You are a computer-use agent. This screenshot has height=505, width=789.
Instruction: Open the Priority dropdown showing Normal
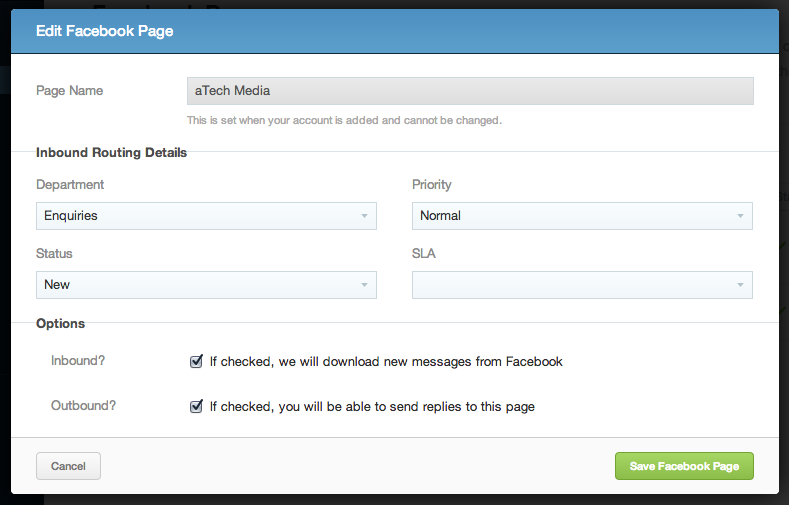[582, 216]
